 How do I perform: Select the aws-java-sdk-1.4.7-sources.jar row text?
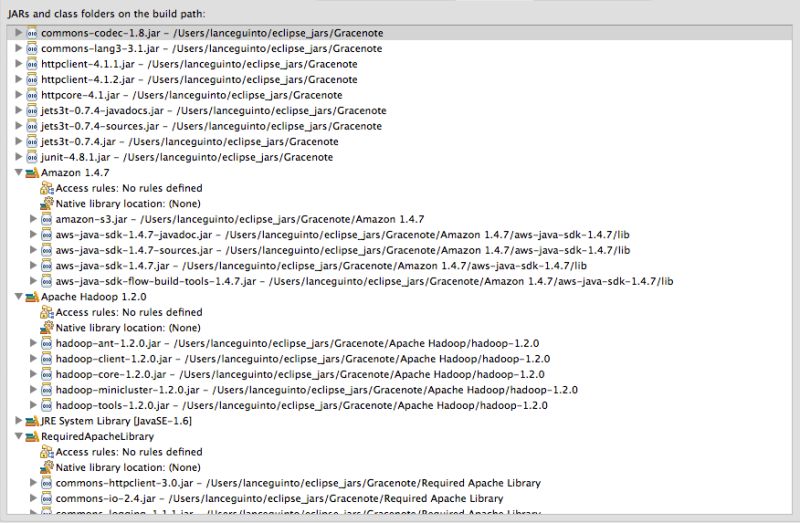343,250
